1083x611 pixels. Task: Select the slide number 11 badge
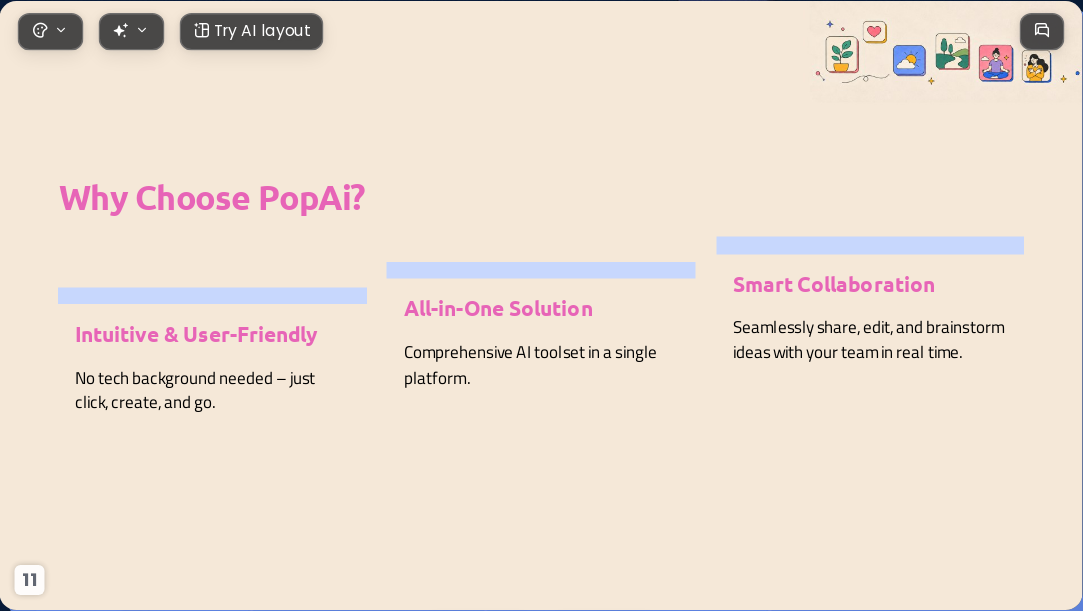(x=29, y=579)
